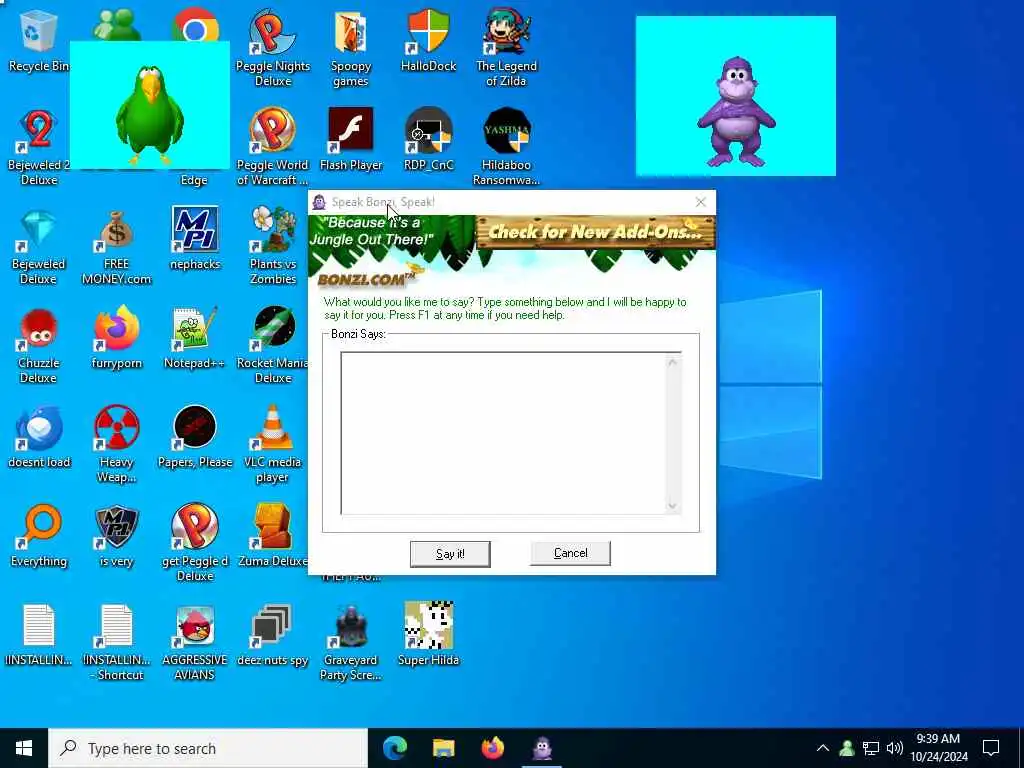This screenshot has height=768, width=1024.
Task: Open the Windows Start menu
Action: 24,748
